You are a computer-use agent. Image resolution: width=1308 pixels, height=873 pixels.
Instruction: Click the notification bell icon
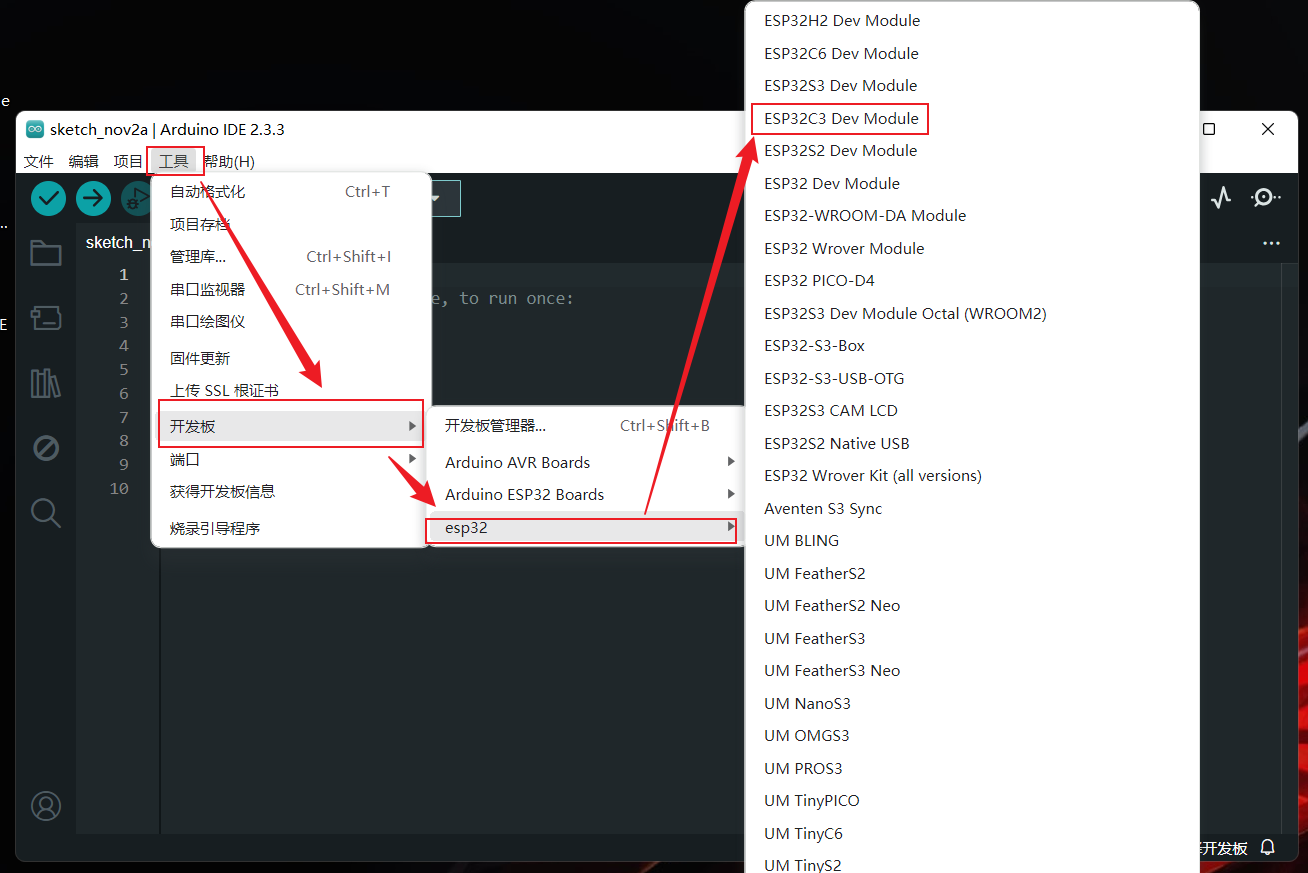1268,847
